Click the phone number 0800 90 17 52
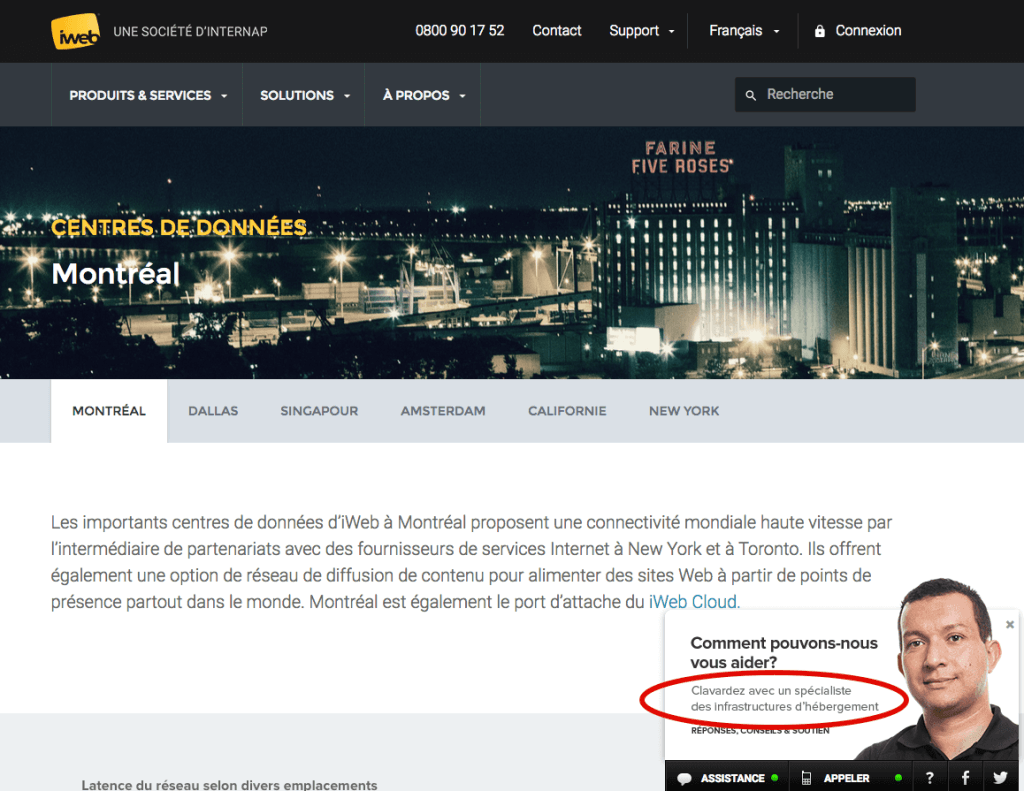This screenshot has height=791, width=1024. (460, 31)
